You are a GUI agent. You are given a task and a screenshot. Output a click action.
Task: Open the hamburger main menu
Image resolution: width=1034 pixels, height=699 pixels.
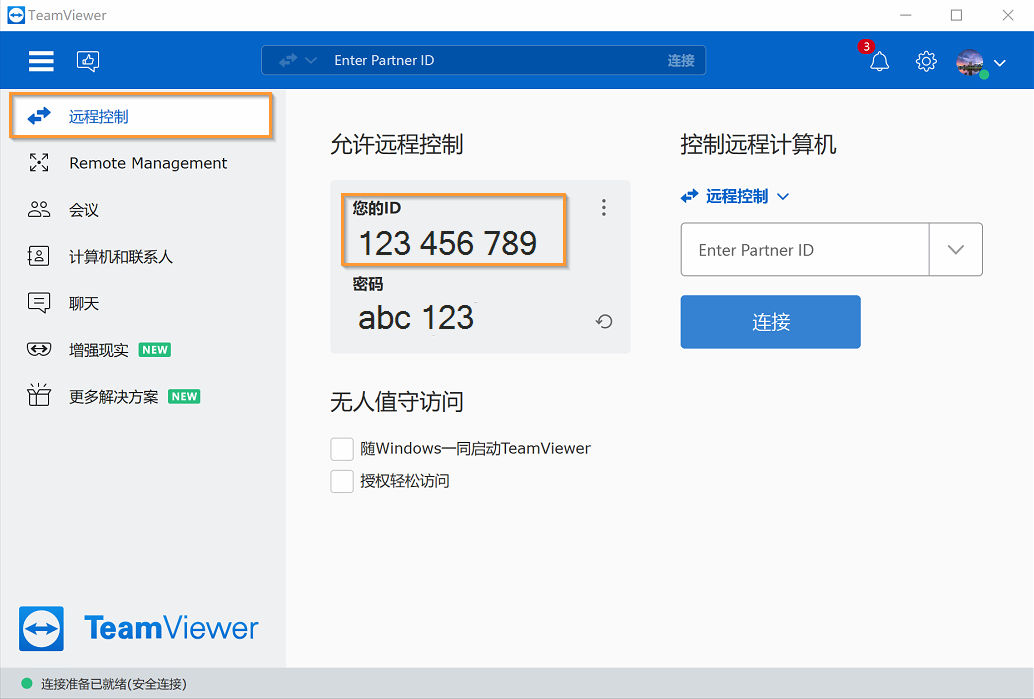41,61
